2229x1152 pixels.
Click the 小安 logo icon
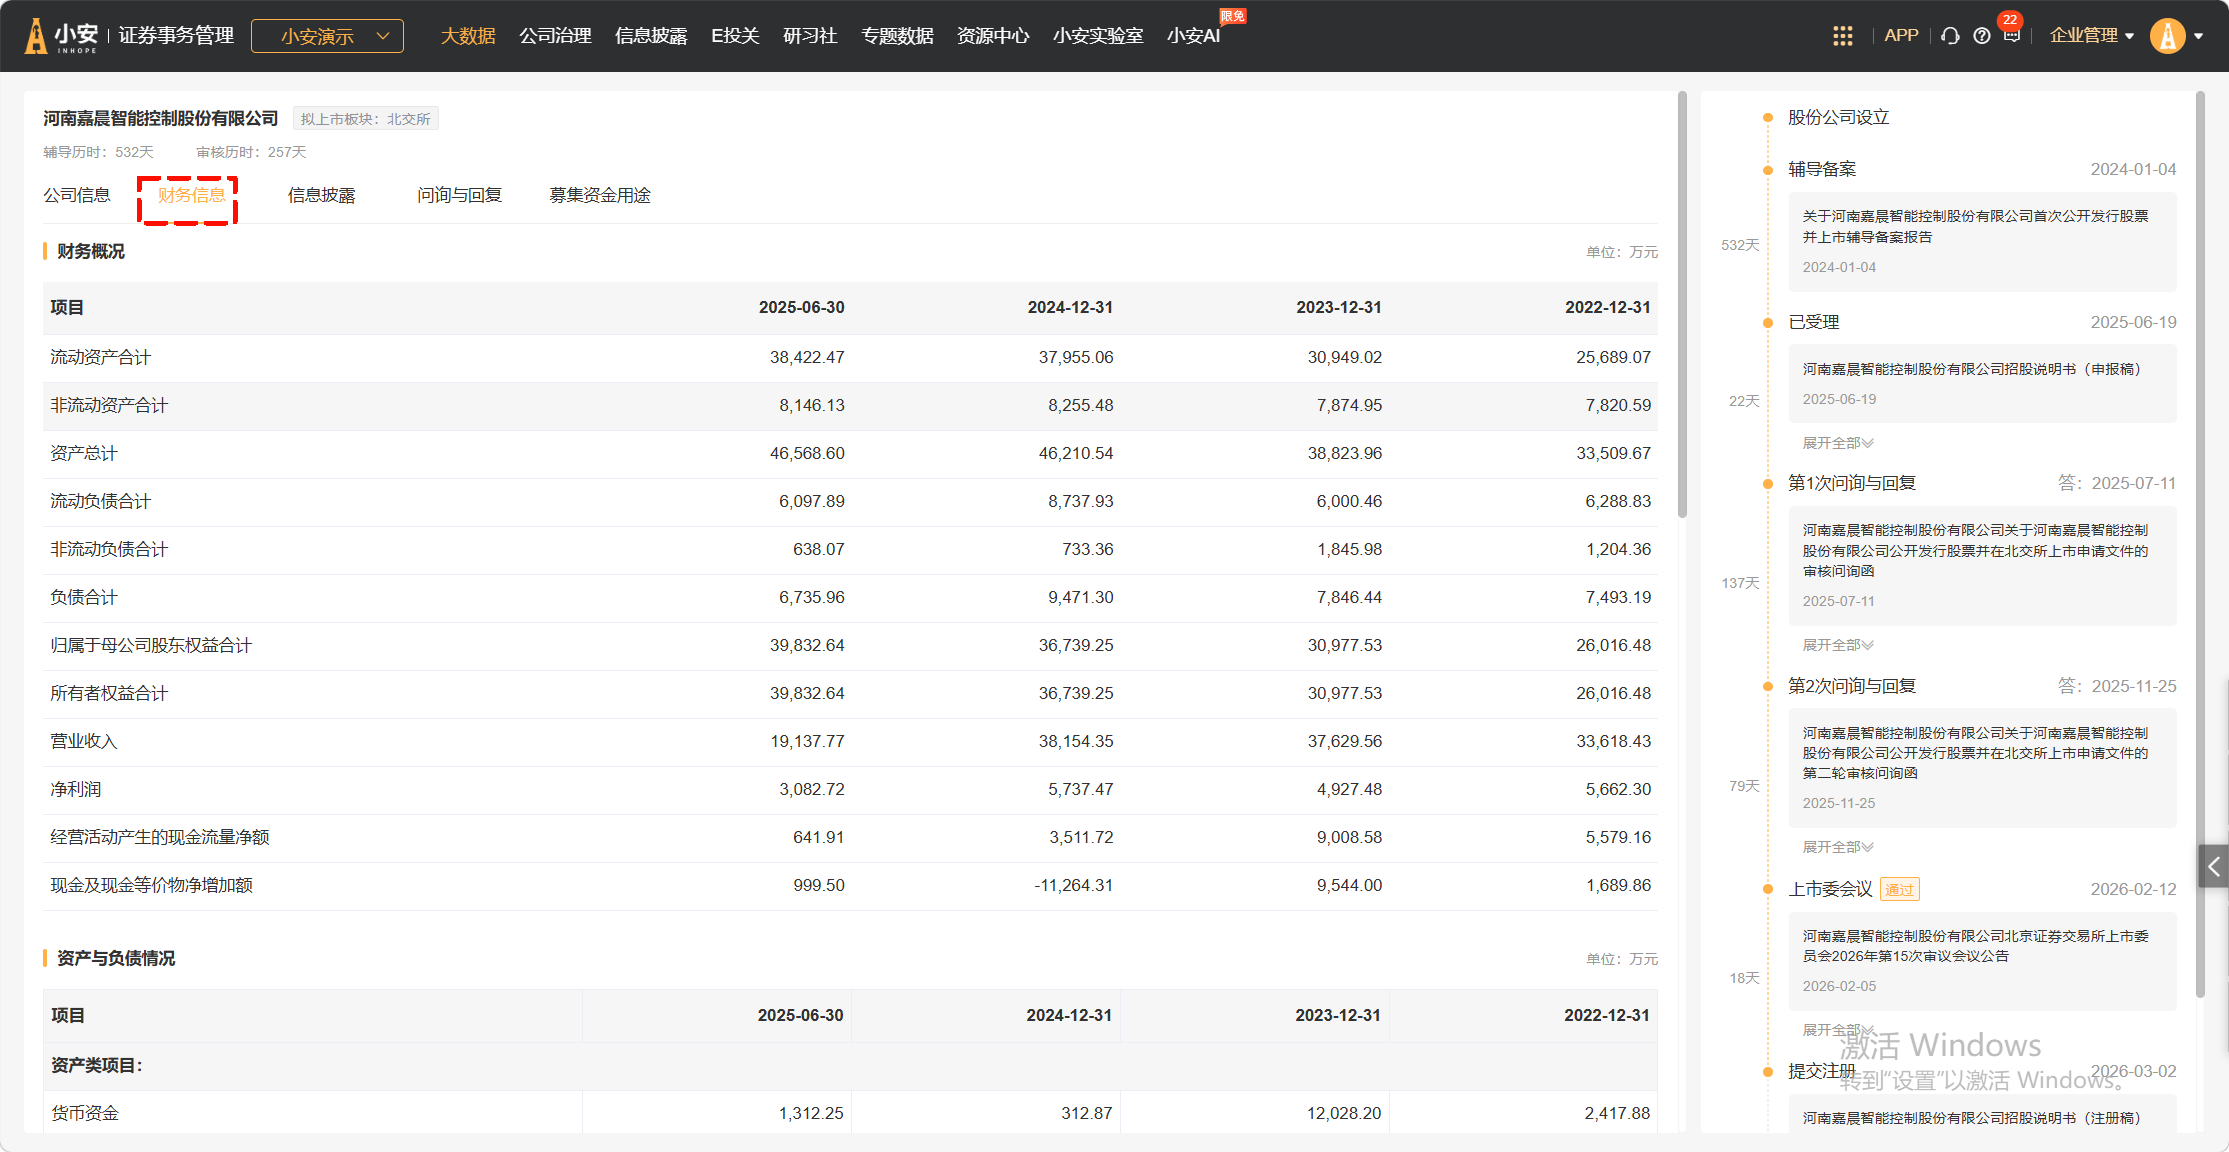pyautogui.click(x=37, y=36)
